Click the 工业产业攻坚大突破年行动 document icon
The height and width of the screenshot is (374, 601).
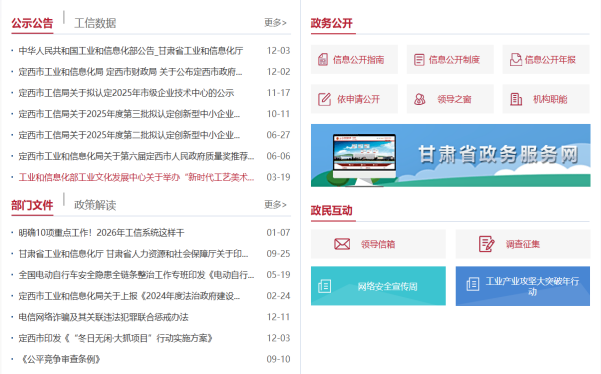473,284
